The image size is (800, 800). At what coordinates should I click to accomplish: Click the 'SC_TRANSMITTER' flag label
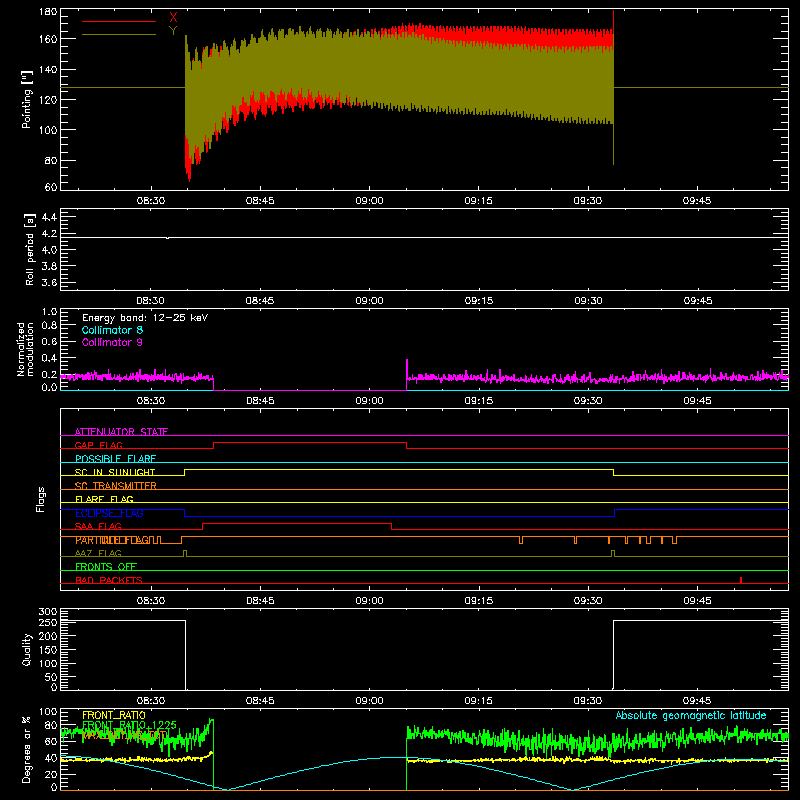point(115,486)
